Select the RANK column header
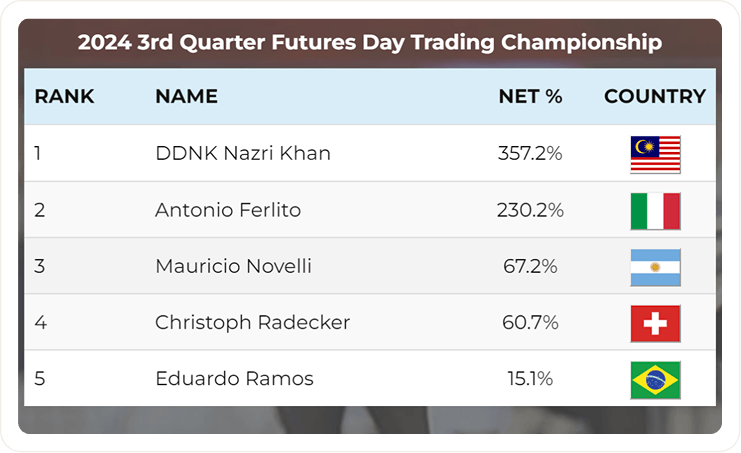This screenshot has height=453, width=741. [x=64, y=97]
